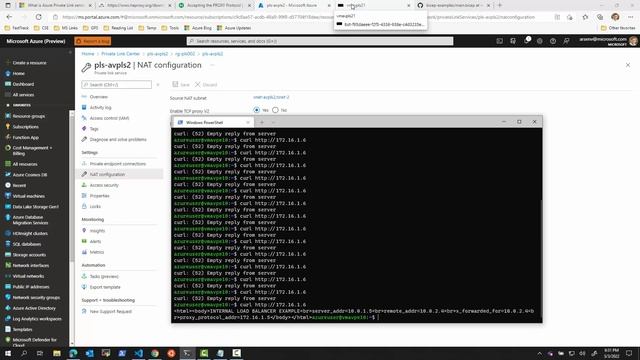Select the Windows PowerShell tab
Viewport: 640px width, 360px height.
pyautogui.click(x=212, y=122)
